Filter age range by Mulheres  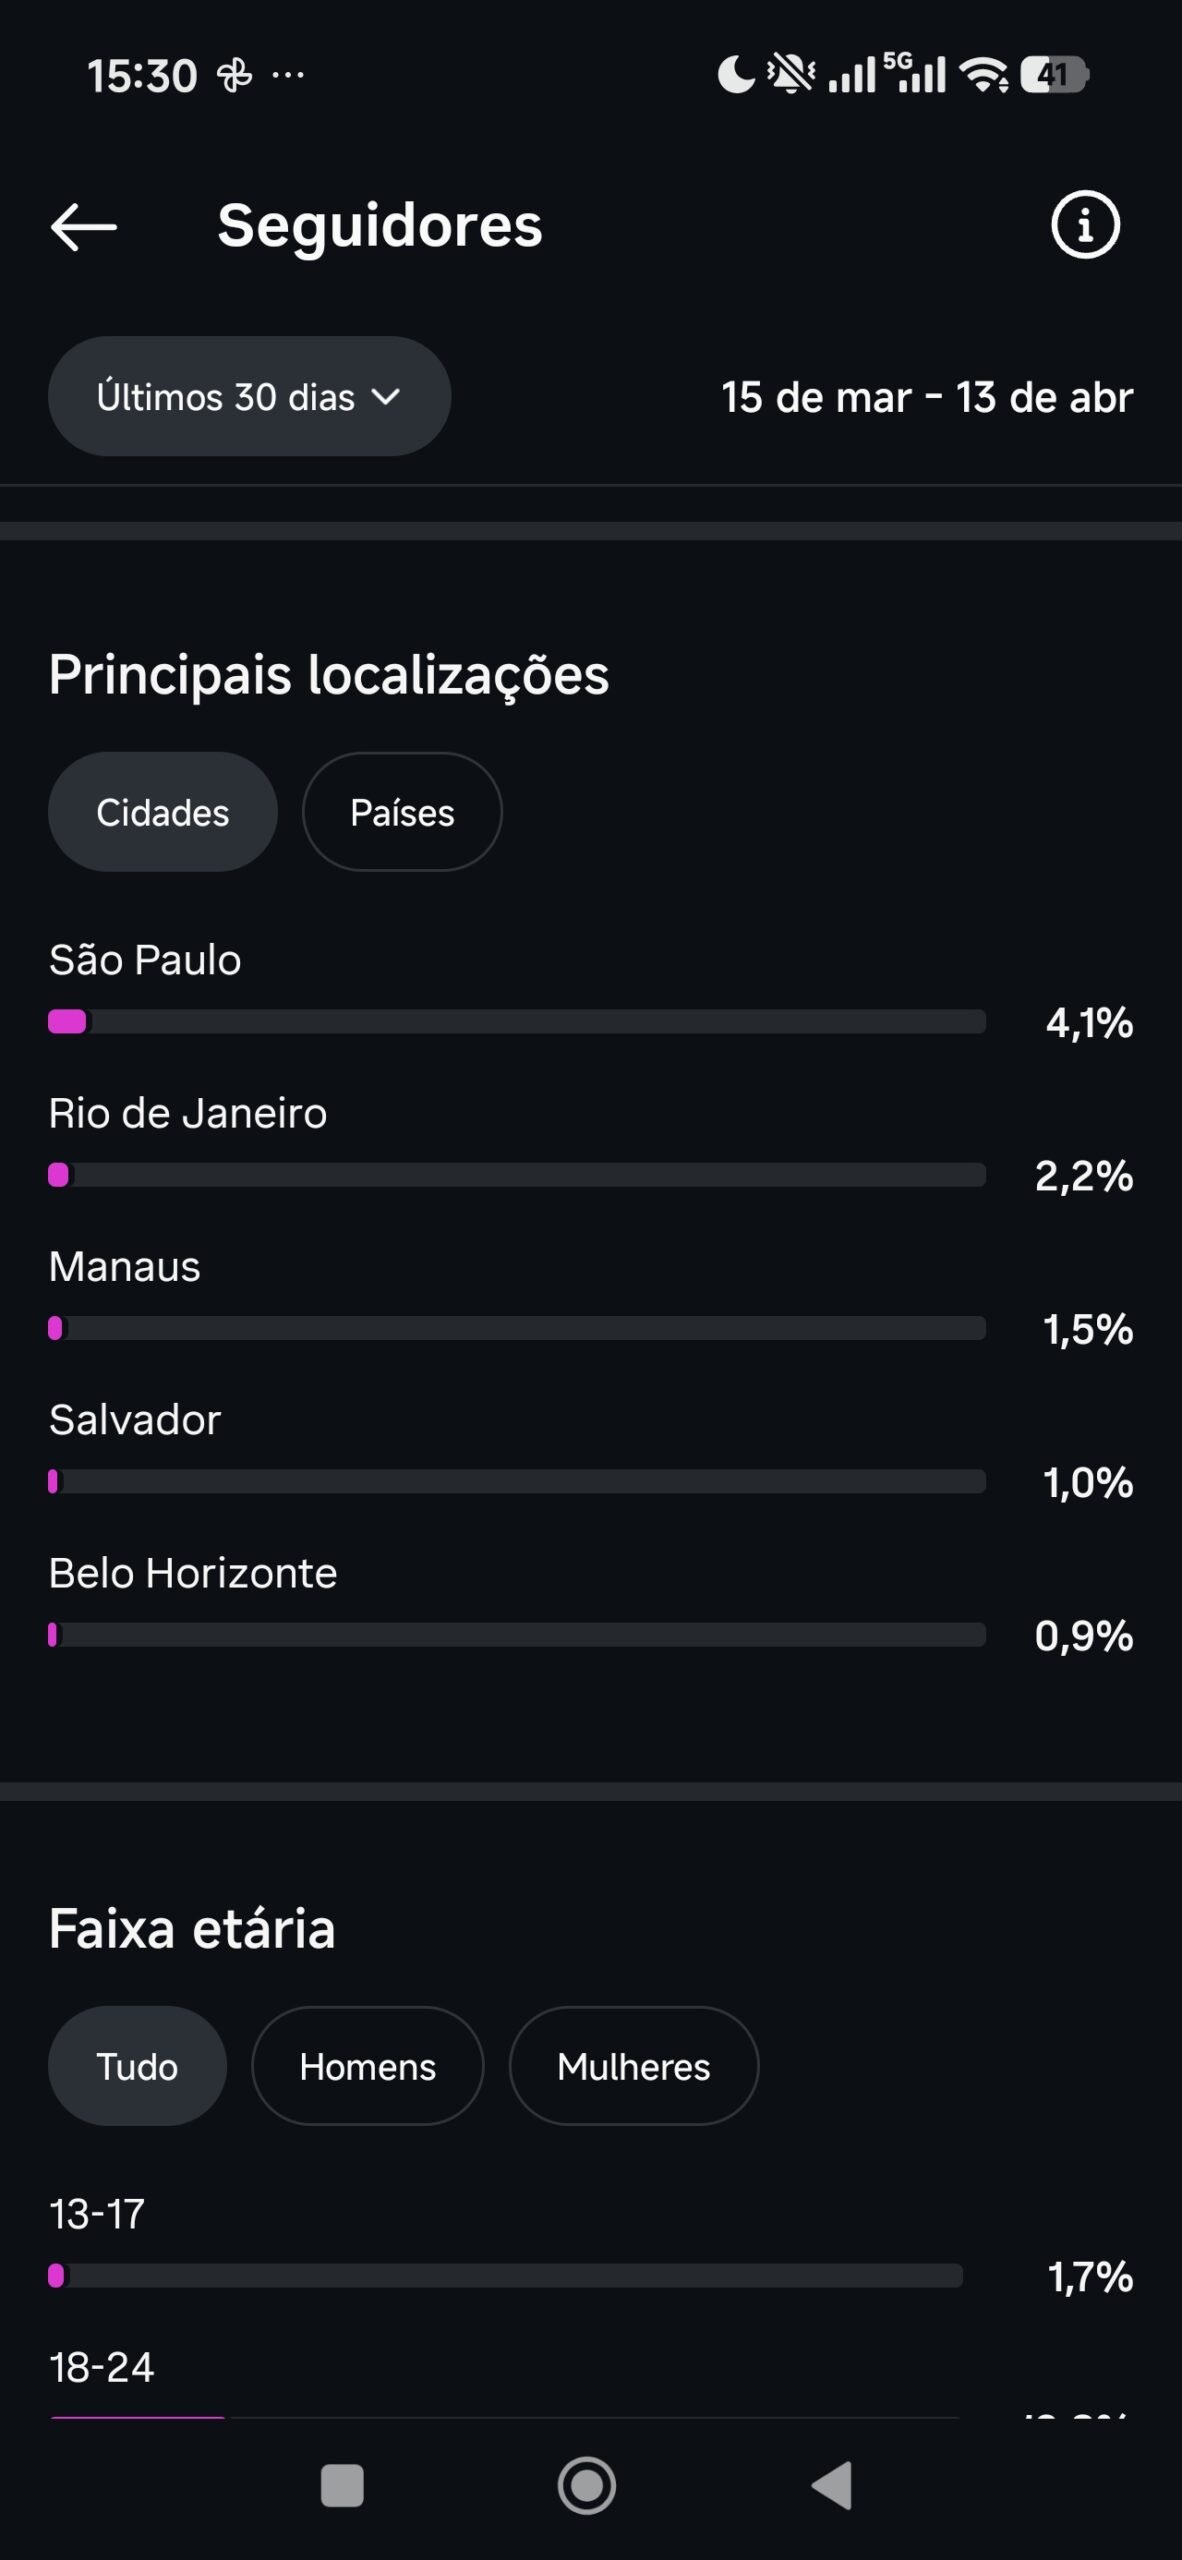633,2066
